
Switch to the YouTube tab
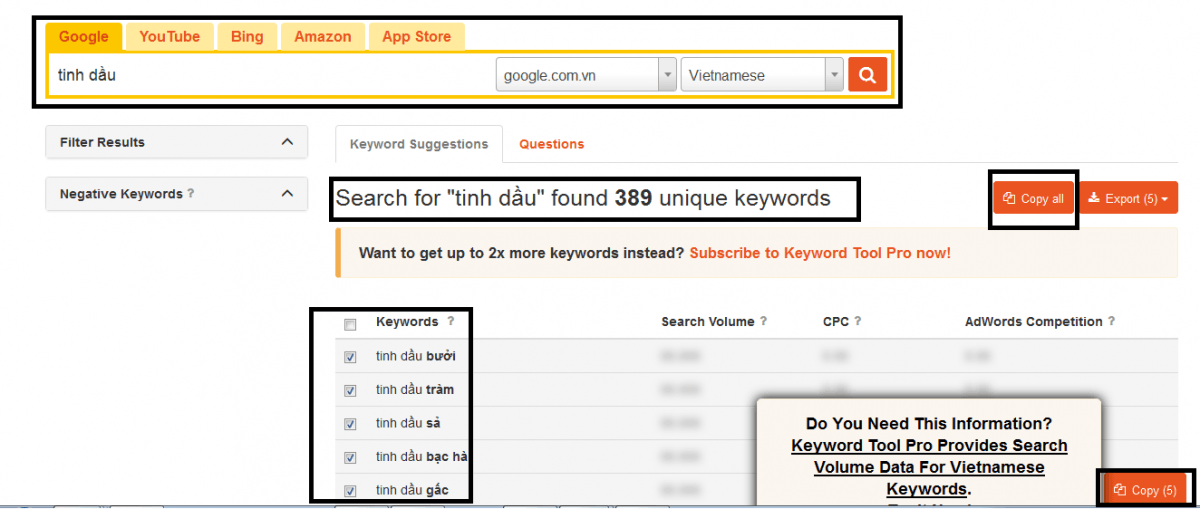tap(169, 37)
